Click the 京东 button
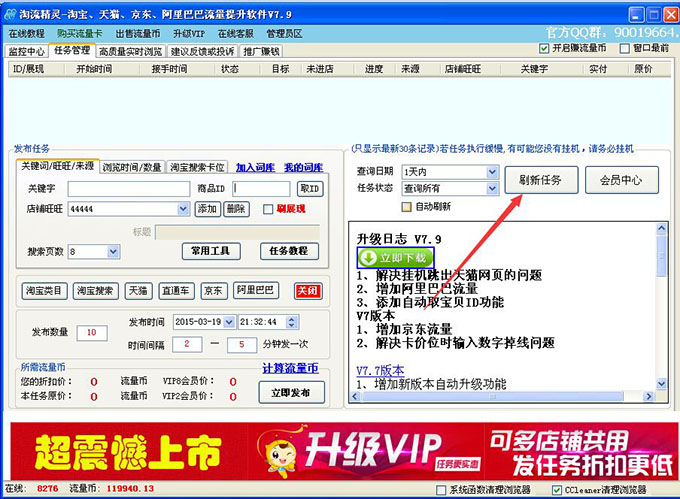This screenshot has height=499, width=680. [214, 290]
